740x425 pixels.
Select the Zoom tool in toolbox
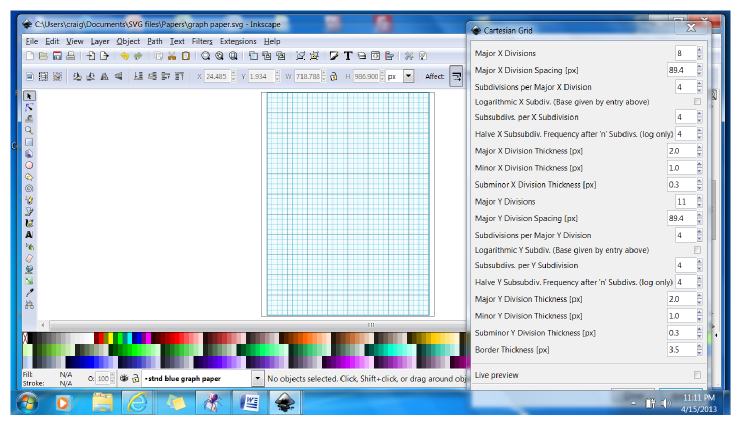tap(29, 130)
